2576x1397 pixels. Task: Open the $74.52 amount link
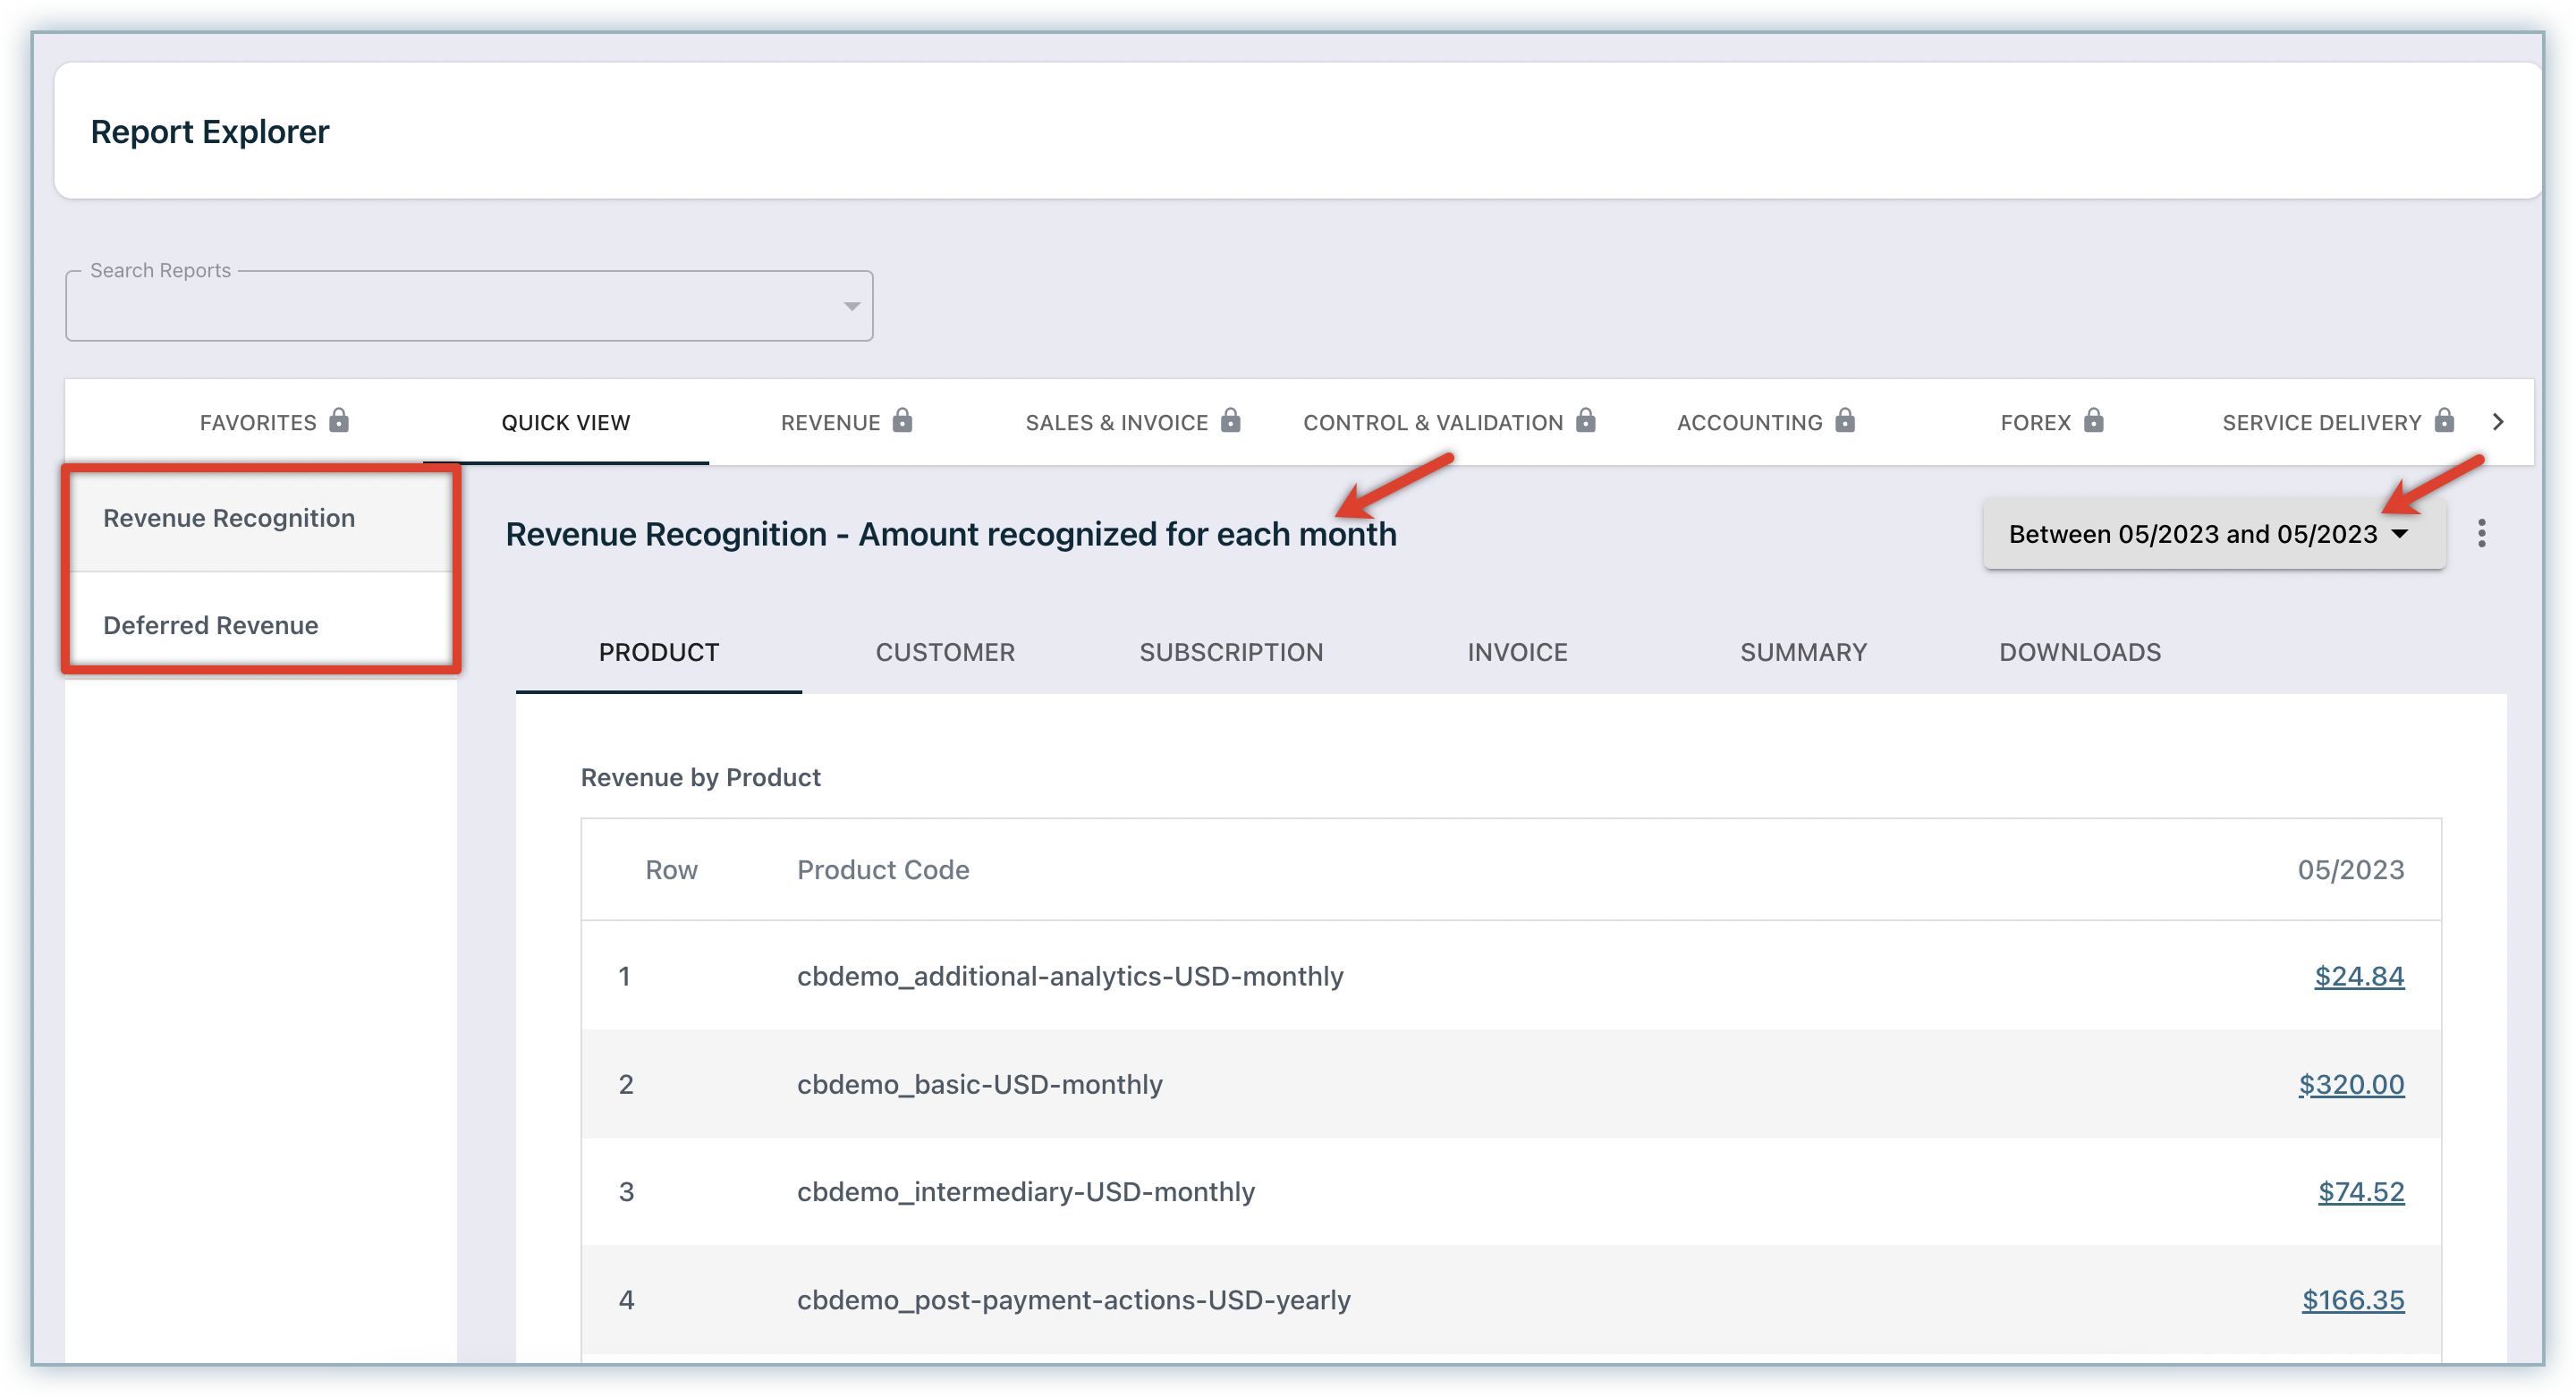[2361, 1192]
